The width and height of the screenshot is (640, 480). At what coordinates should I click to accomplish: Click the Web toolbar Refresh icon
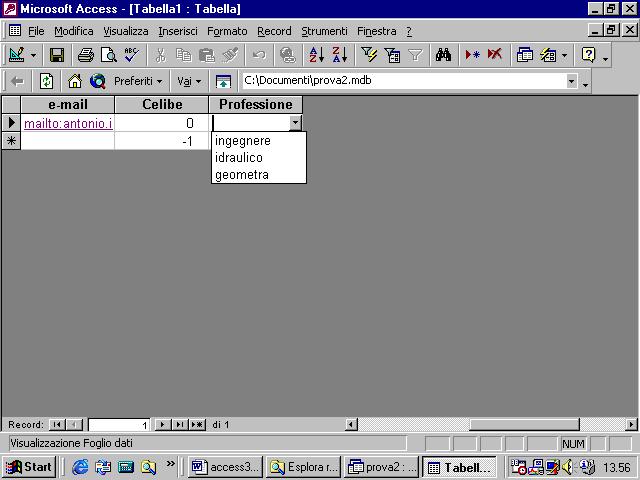[x=46, y=81]
